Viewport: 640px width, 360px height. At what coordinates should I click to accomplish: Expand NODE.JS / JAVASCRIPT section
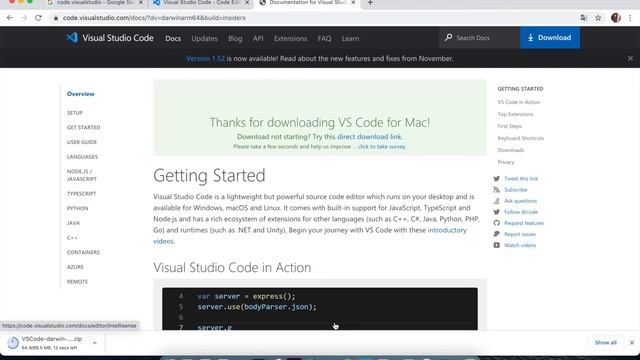click(x=82, y=175)
